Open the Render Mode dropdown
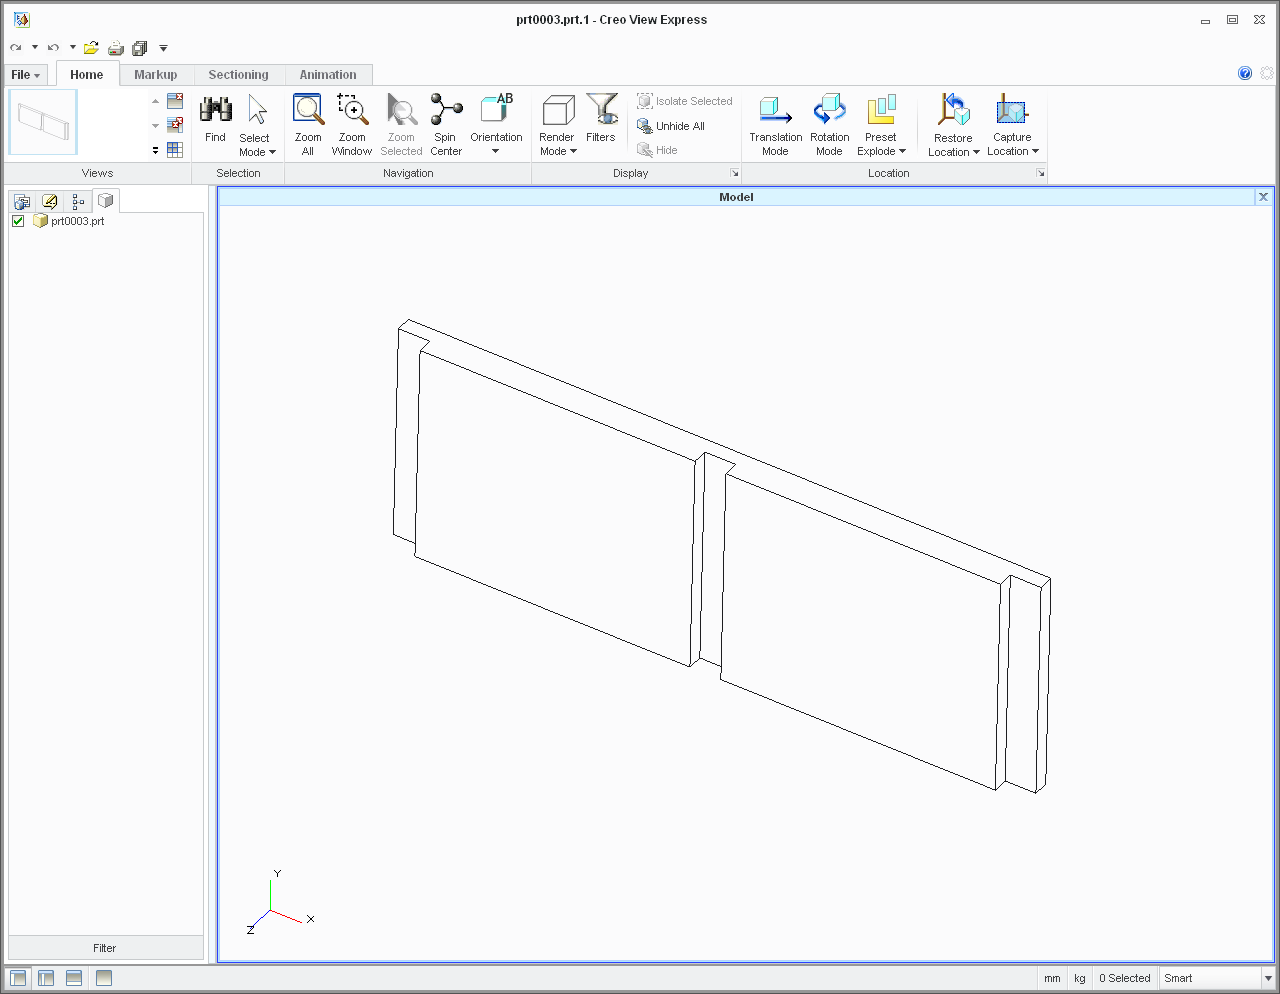This screenshot has width=1280, height=994. pos(558,144)
